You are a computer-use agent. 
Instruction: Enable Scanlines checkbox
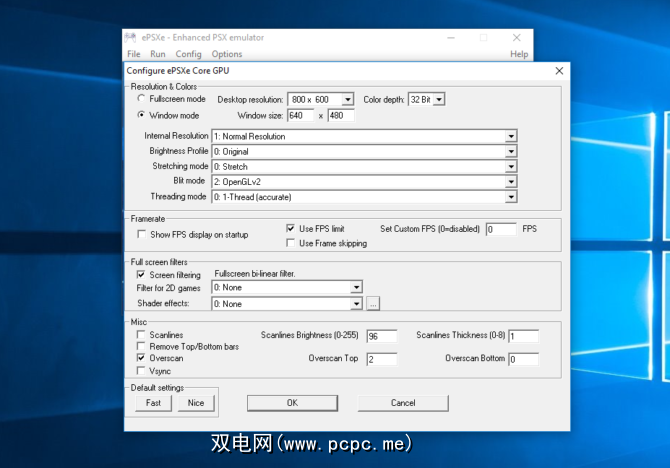[x=141, y=334]
